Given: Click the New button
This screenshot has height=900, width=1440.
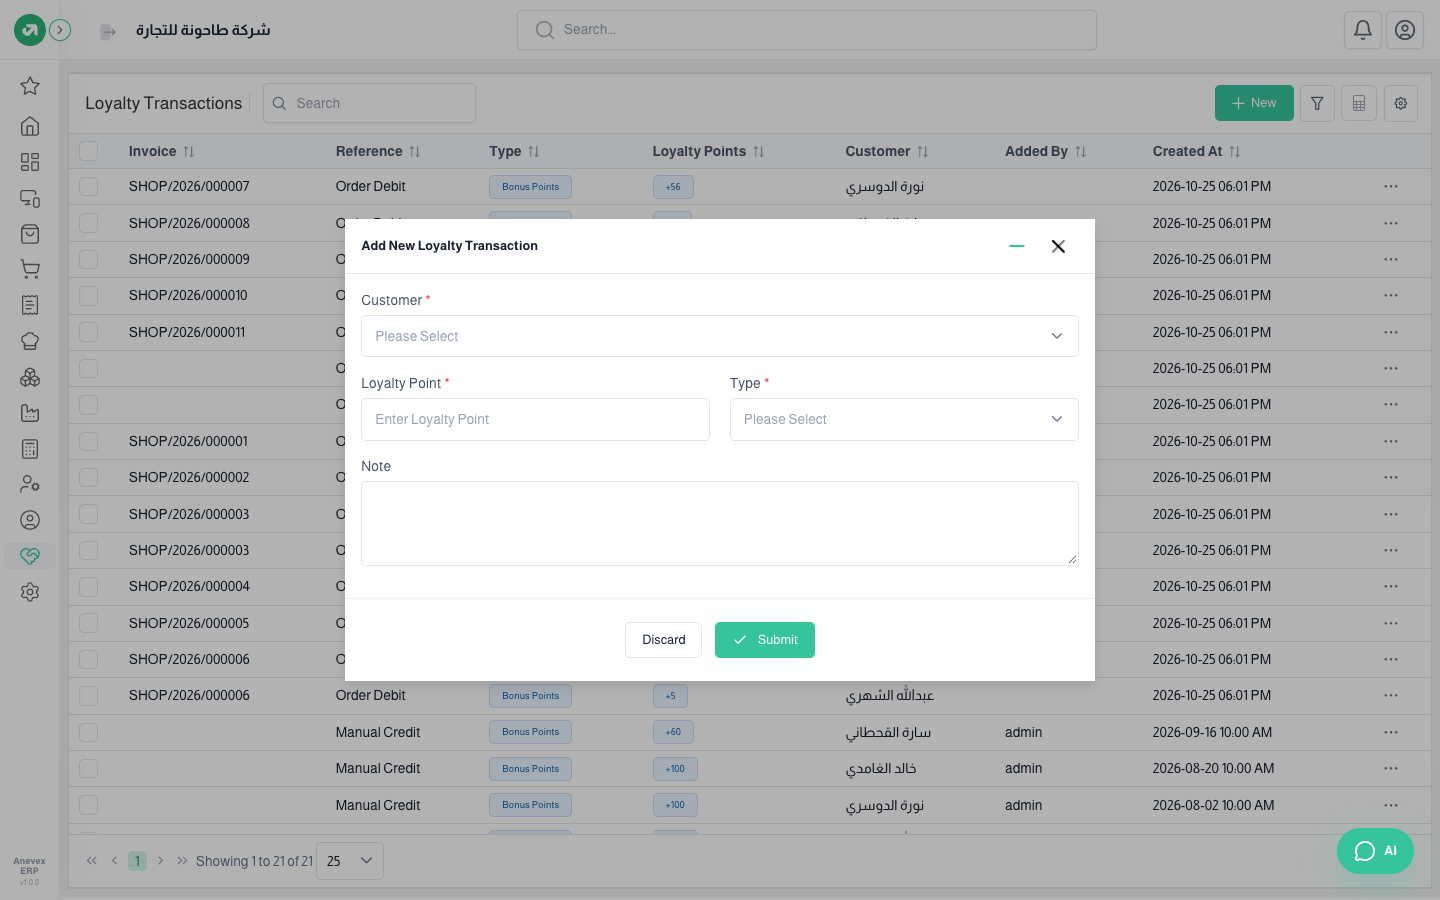Looking at the screenshot, I should [x=1254, y=103].
